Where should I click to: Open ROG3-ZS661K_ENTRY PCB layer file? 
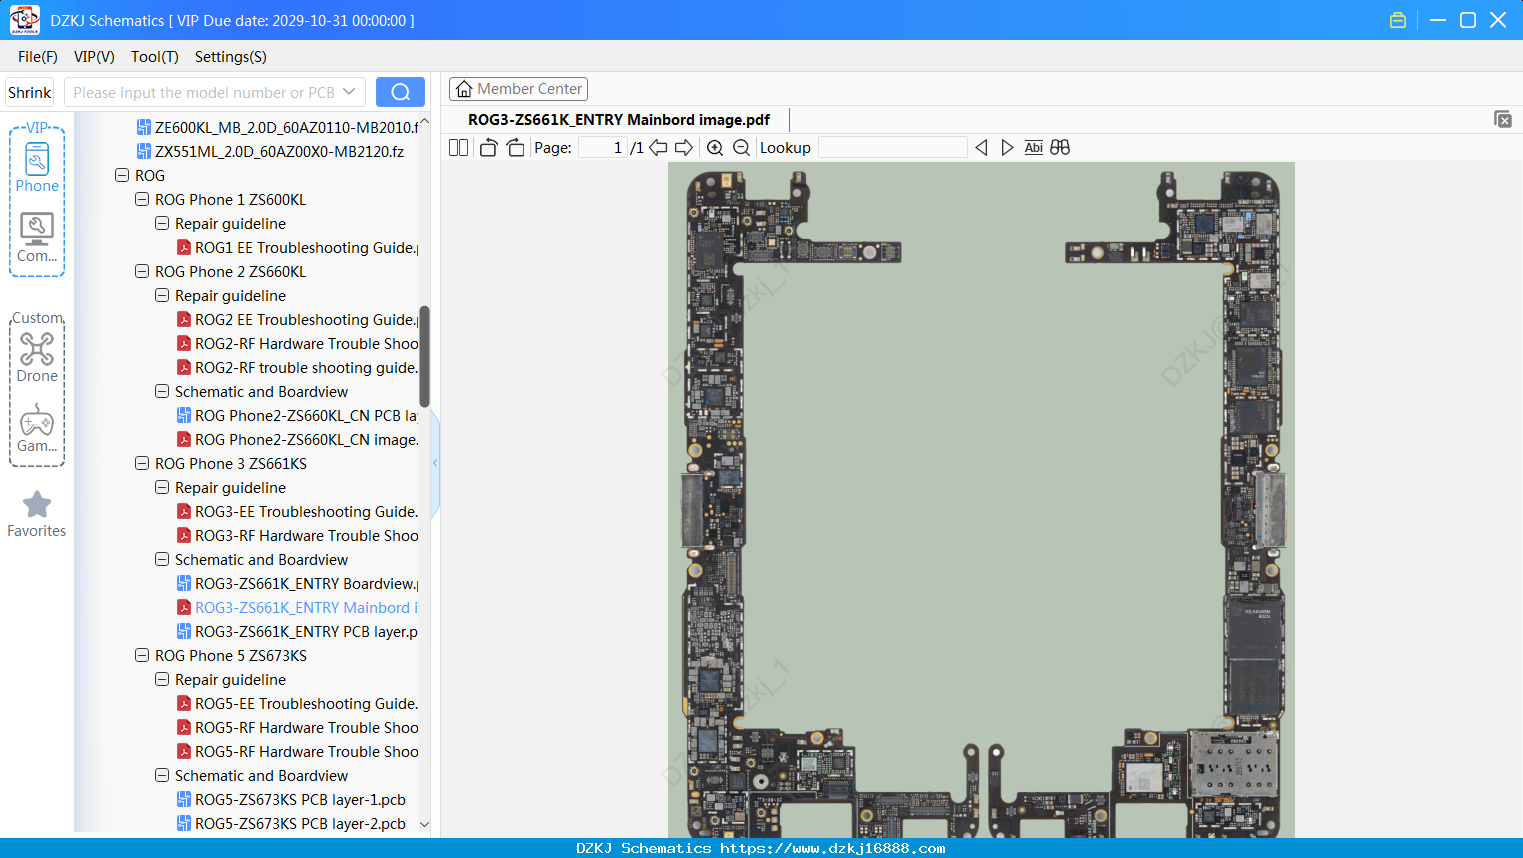coord(297,632)
